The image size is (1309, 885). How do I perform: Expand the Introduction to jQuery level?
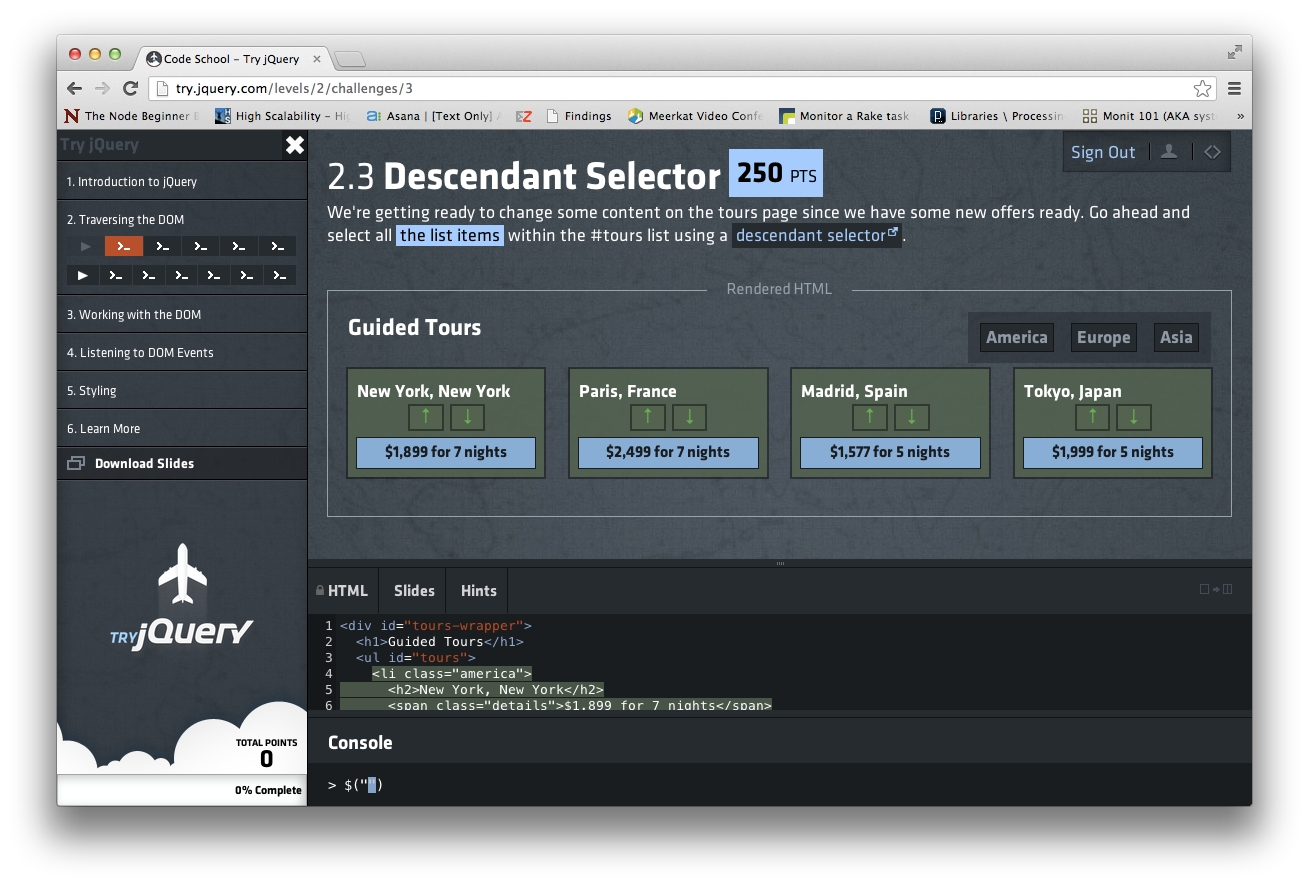click(x=132, y=182)
